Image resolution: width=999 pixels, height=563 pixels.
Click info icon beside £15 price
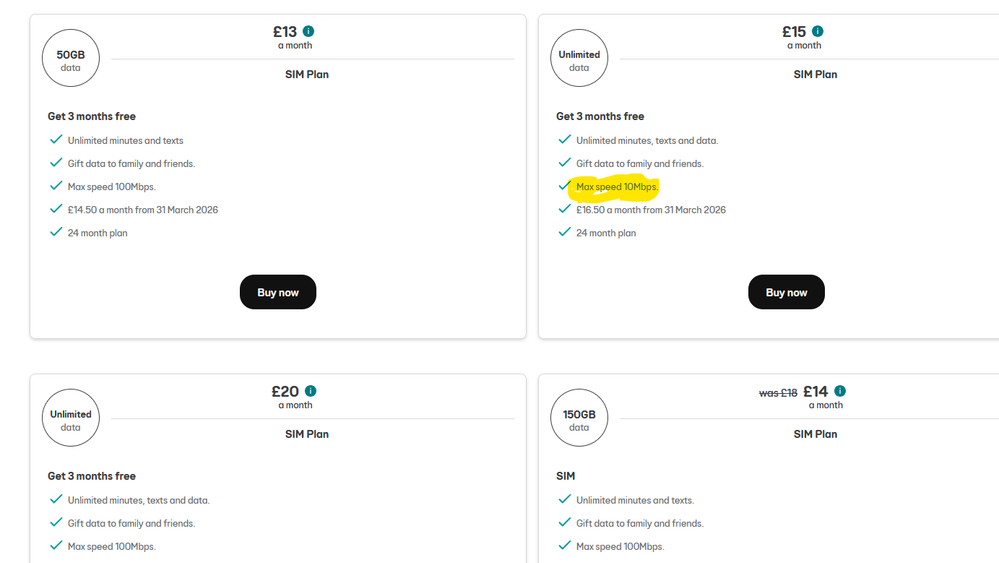818,32
